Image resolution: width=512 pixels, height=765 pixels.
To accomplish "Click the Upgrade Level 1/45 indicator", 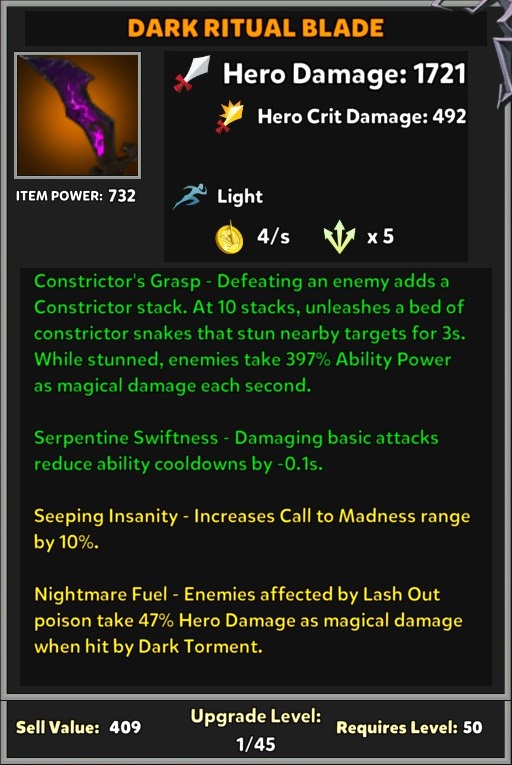I will click(x=256, y=730).
